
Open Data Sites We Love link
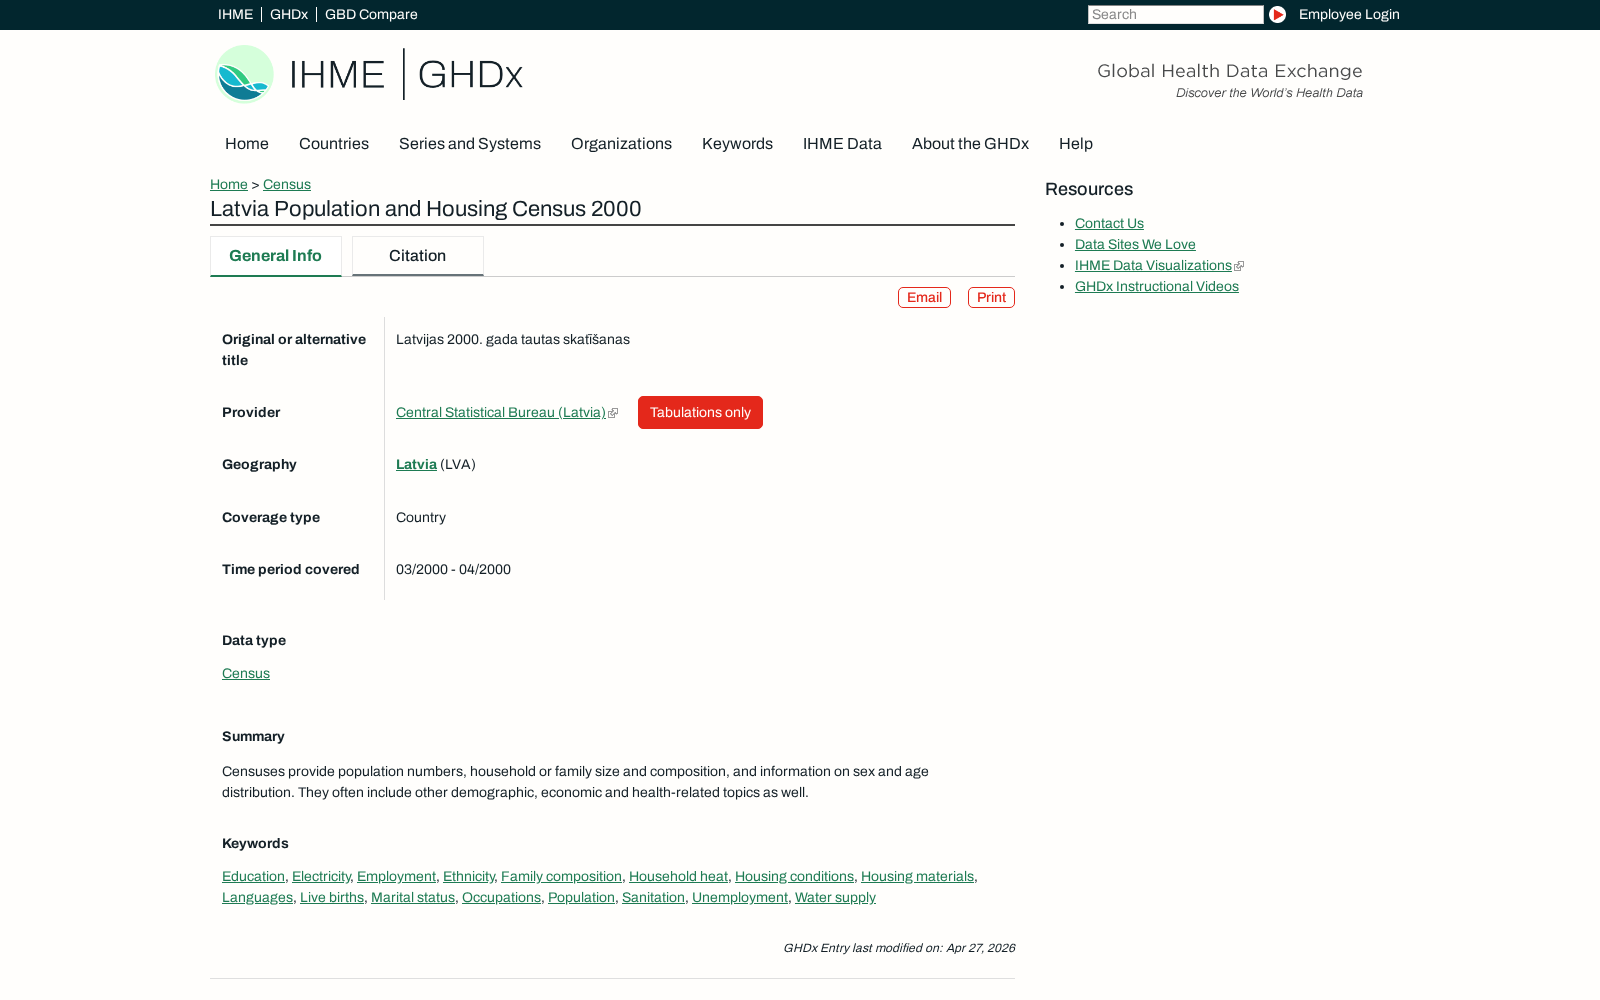1135,245
